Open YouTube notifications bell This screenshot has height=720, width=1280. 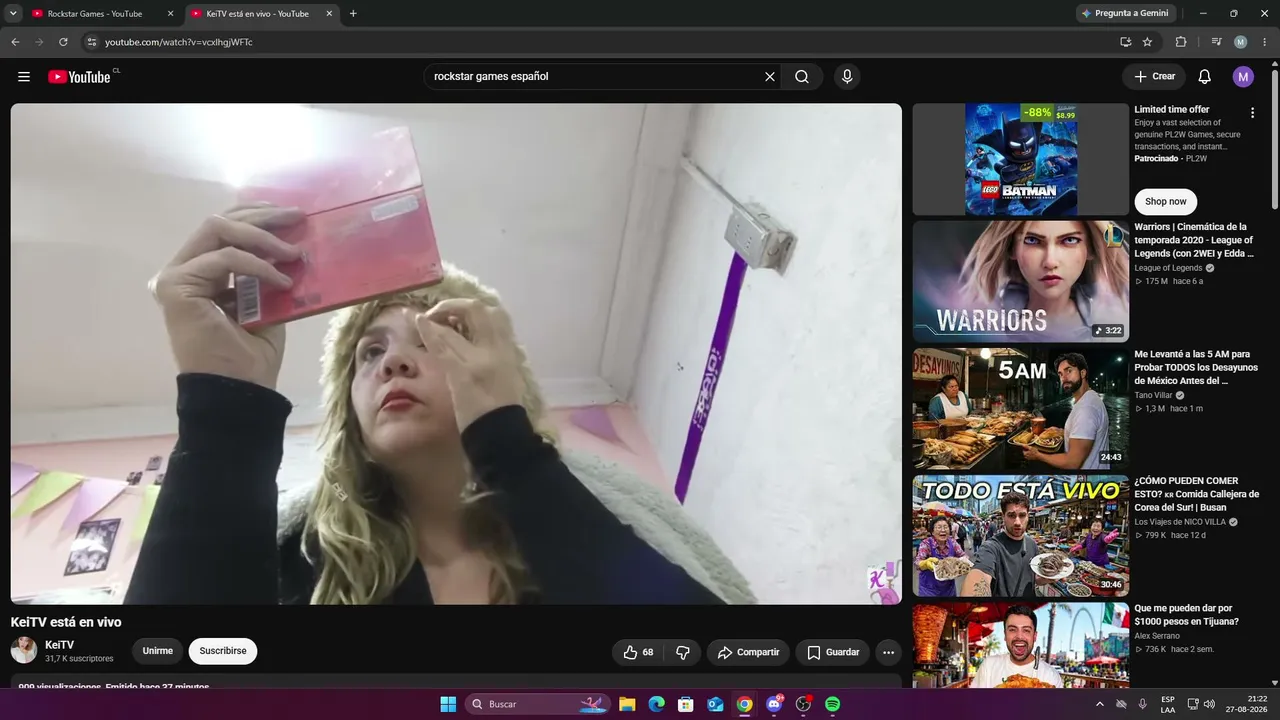click(x=1205, y=77)
